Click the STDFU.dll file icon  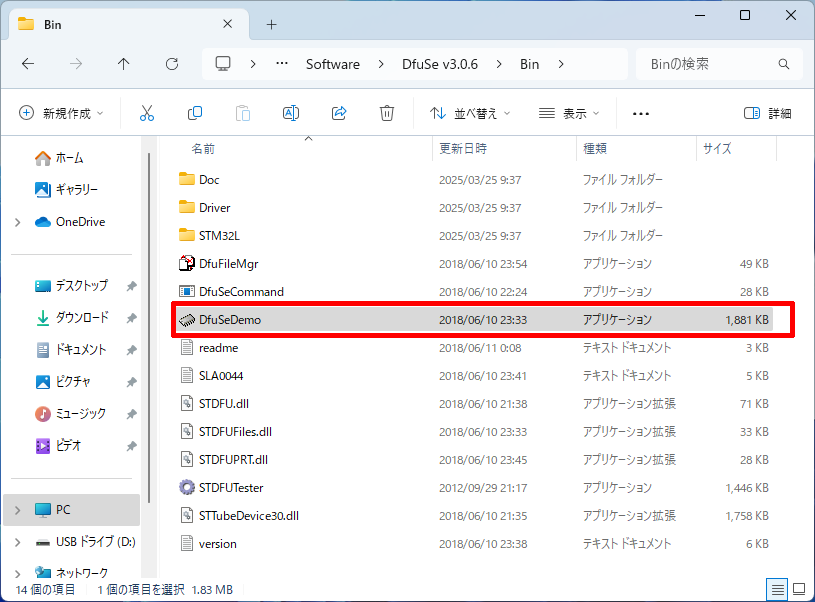pyautogui.click(x=187, y=403)
